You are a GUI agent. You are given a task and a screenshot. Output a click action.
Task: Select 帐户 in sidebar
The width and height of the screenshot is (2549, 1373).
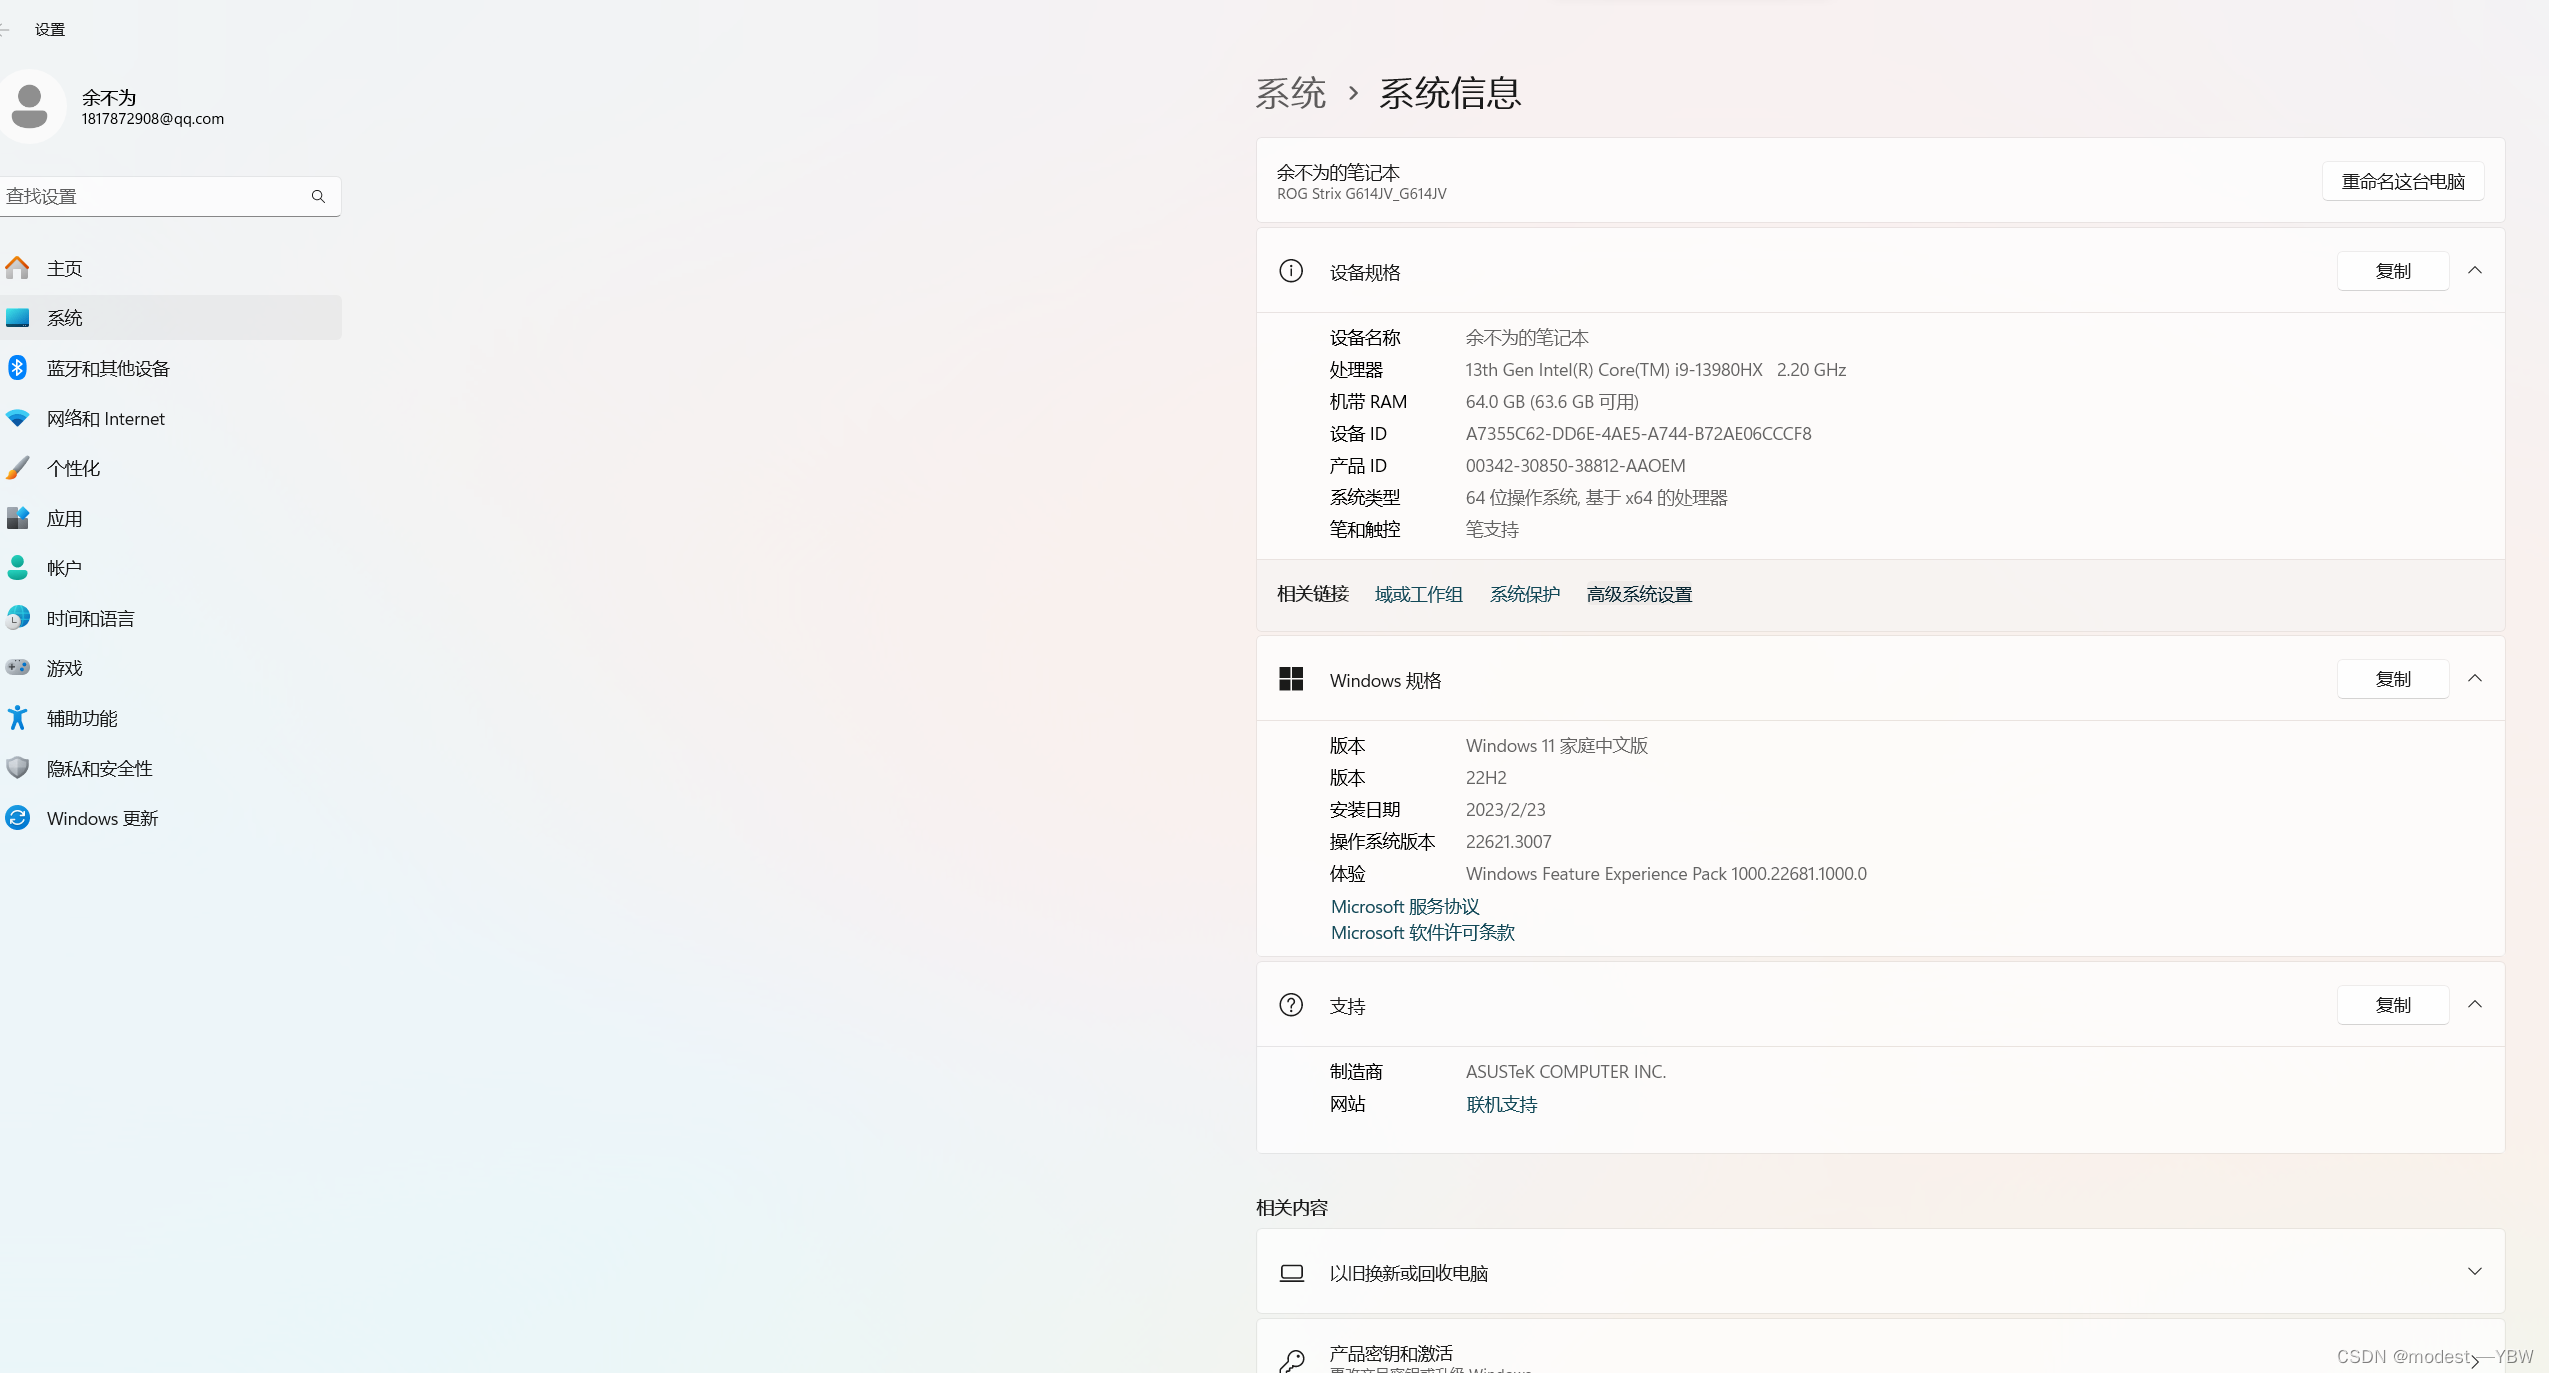pyautogui.click(x=64, y=568)
